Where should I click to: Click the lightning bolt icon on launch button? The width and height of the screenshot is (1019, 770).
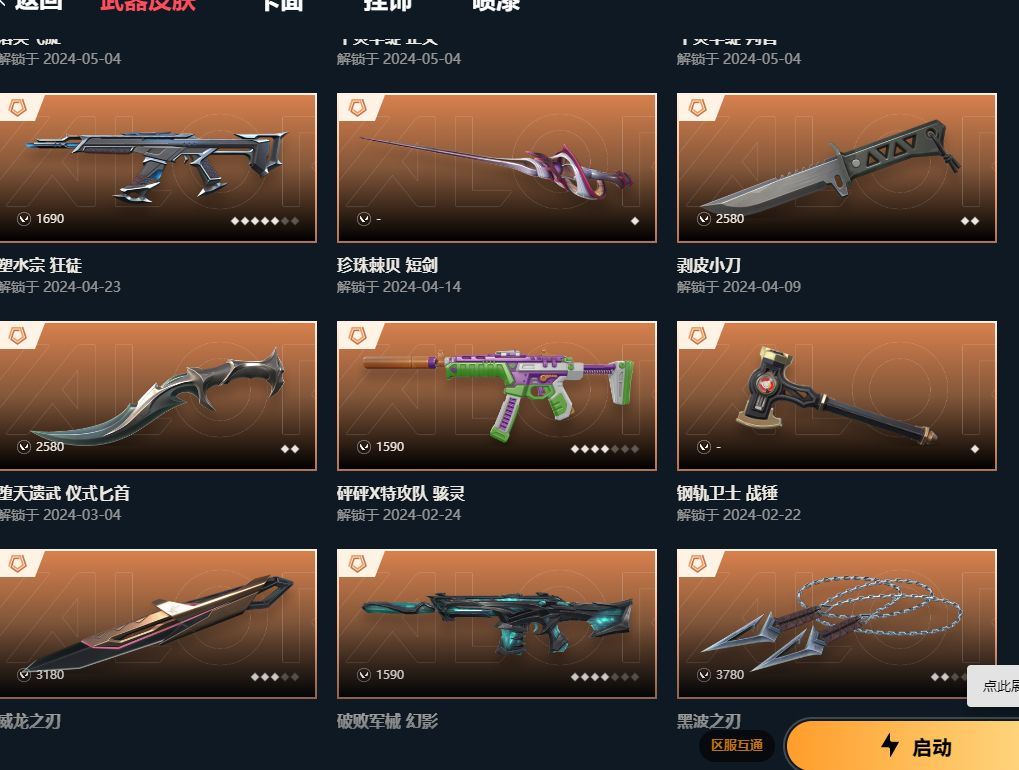pyautogui.click(x=890, y=745)
